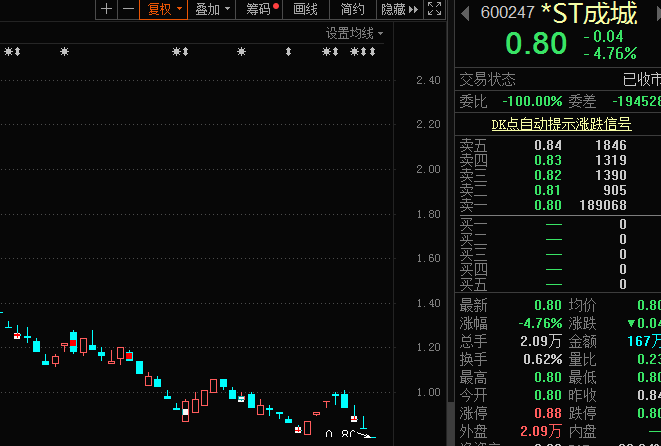Select the 画线 drawing tool
This screenshot has height=446, width=661.
[x=305, y=9]
